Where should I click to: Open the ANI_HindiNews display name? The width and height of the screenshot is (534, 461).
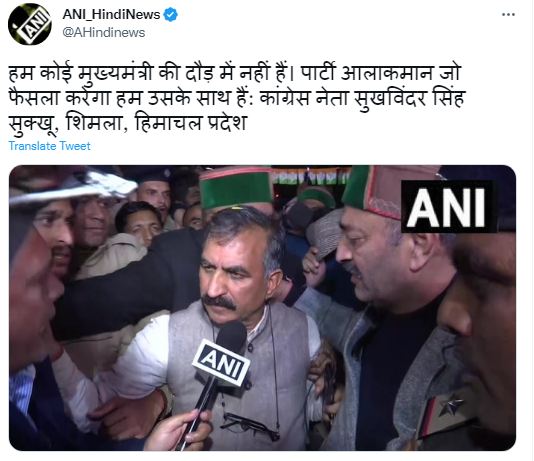point(111,14)
